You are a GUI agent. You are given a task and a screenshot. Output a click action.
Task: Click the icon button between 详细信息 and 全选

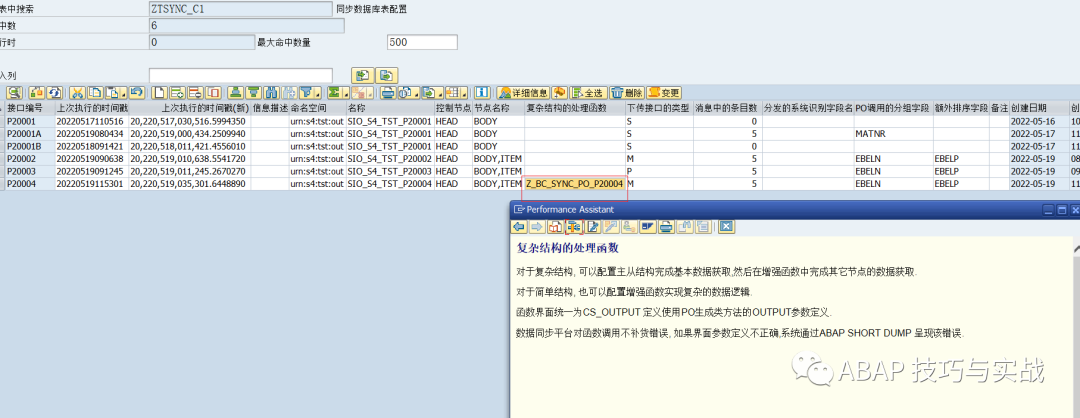click(559, 92)
